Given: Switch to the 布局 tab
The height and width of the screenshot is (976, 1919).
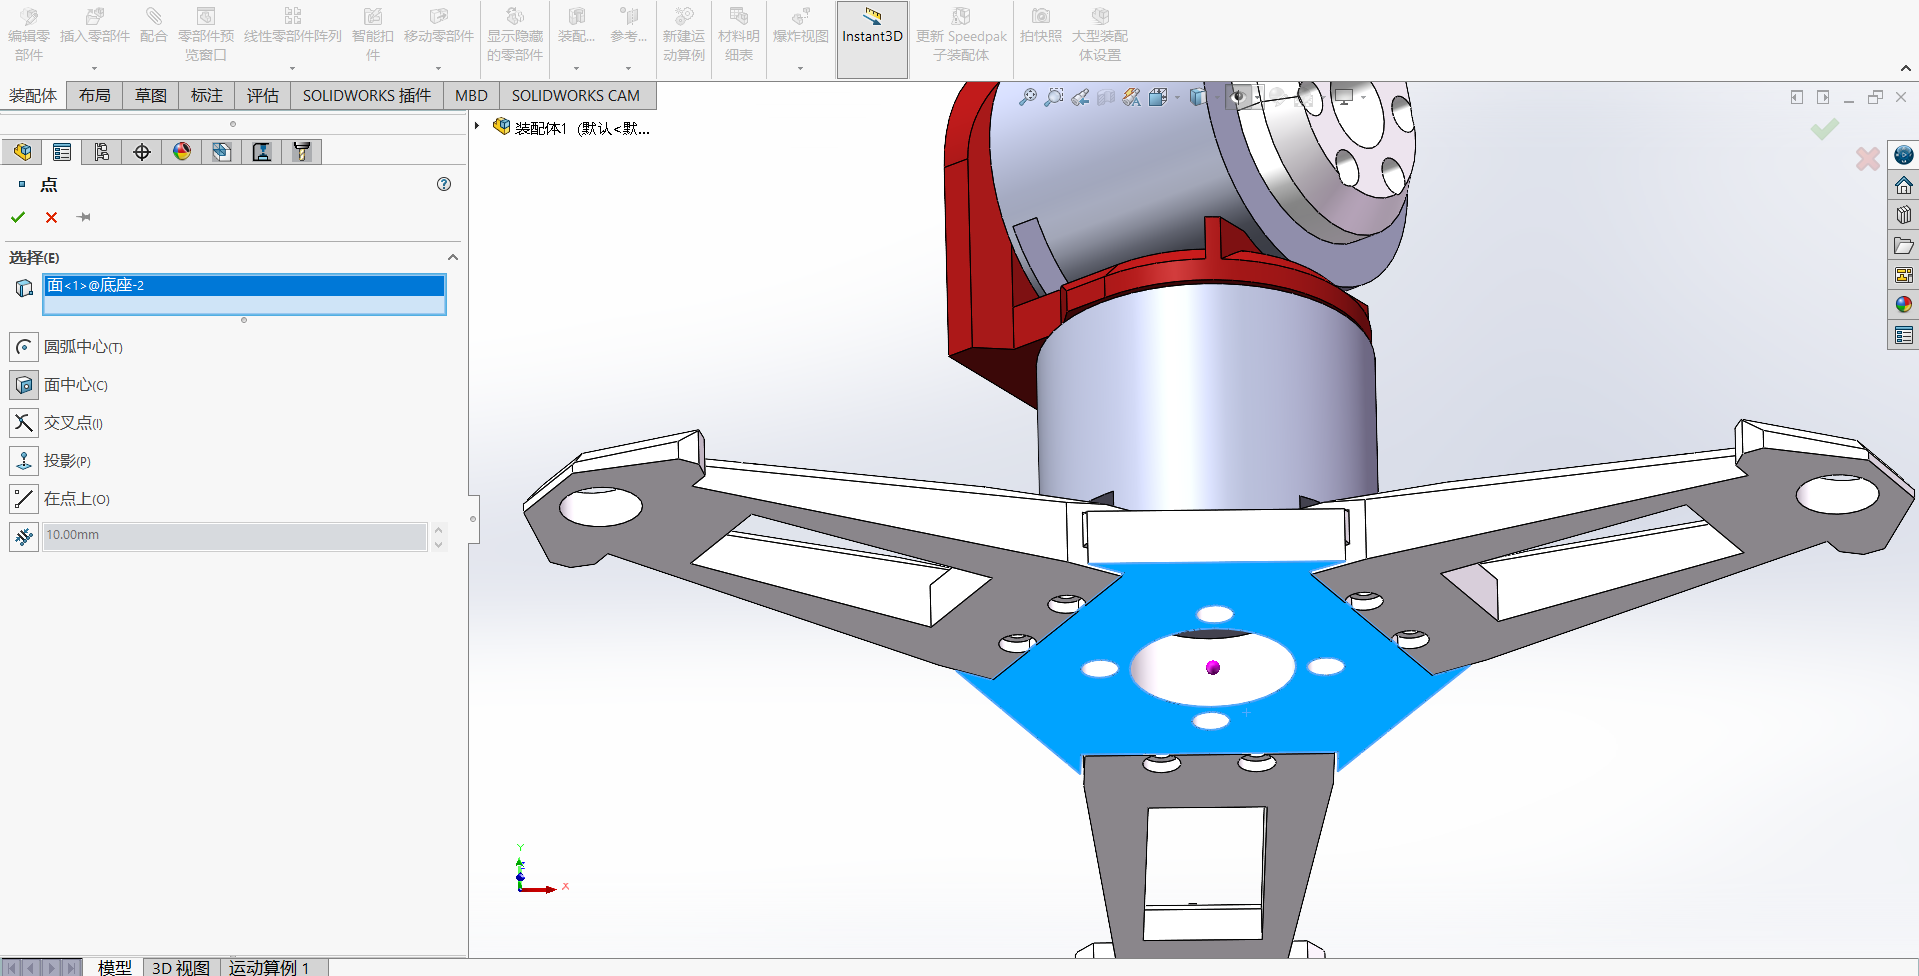Looking at the screenshot, I should point(95,96).
